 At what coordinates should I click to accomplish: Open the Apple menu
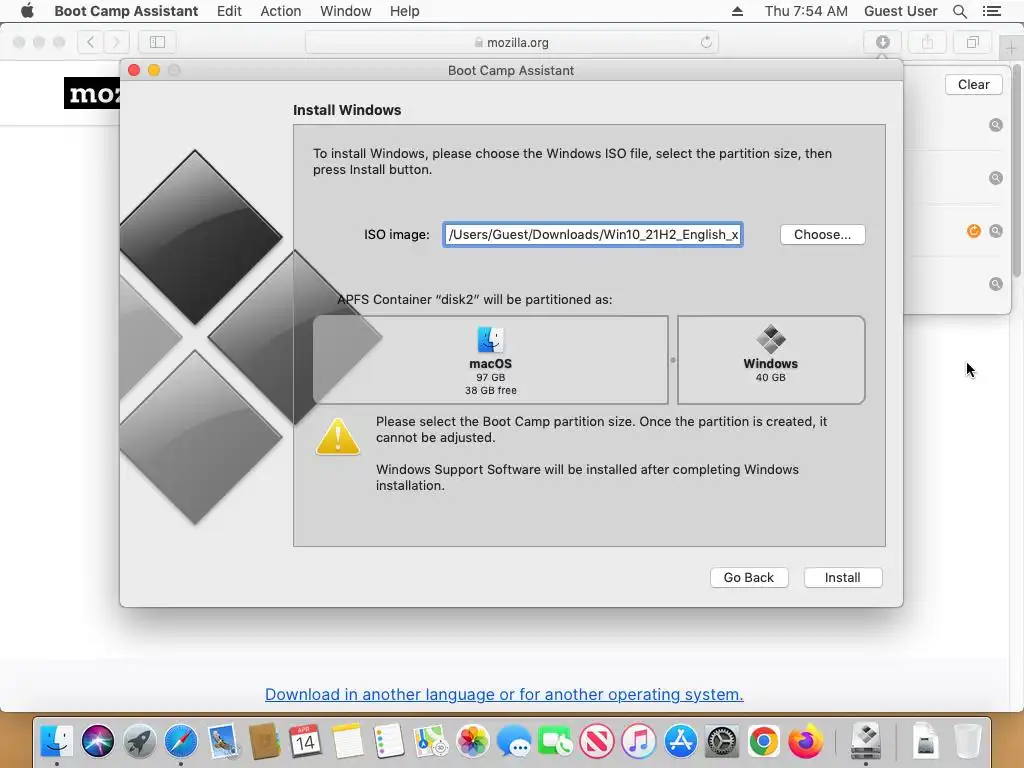pos(27,11)
